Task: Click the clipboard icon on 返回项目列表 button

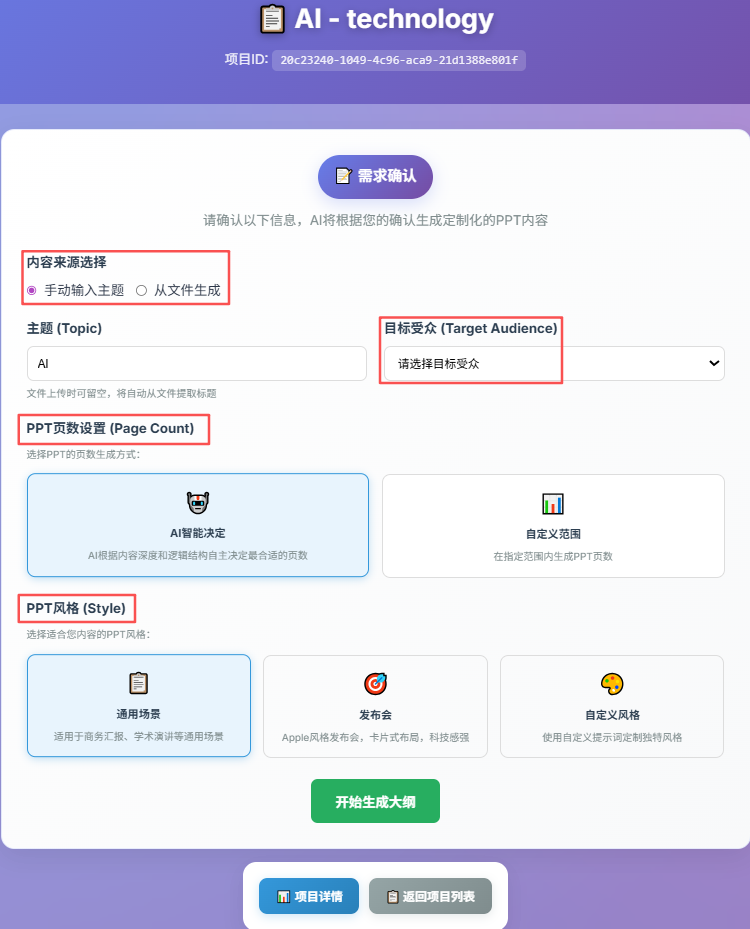Action: click(x=392, y=896)
